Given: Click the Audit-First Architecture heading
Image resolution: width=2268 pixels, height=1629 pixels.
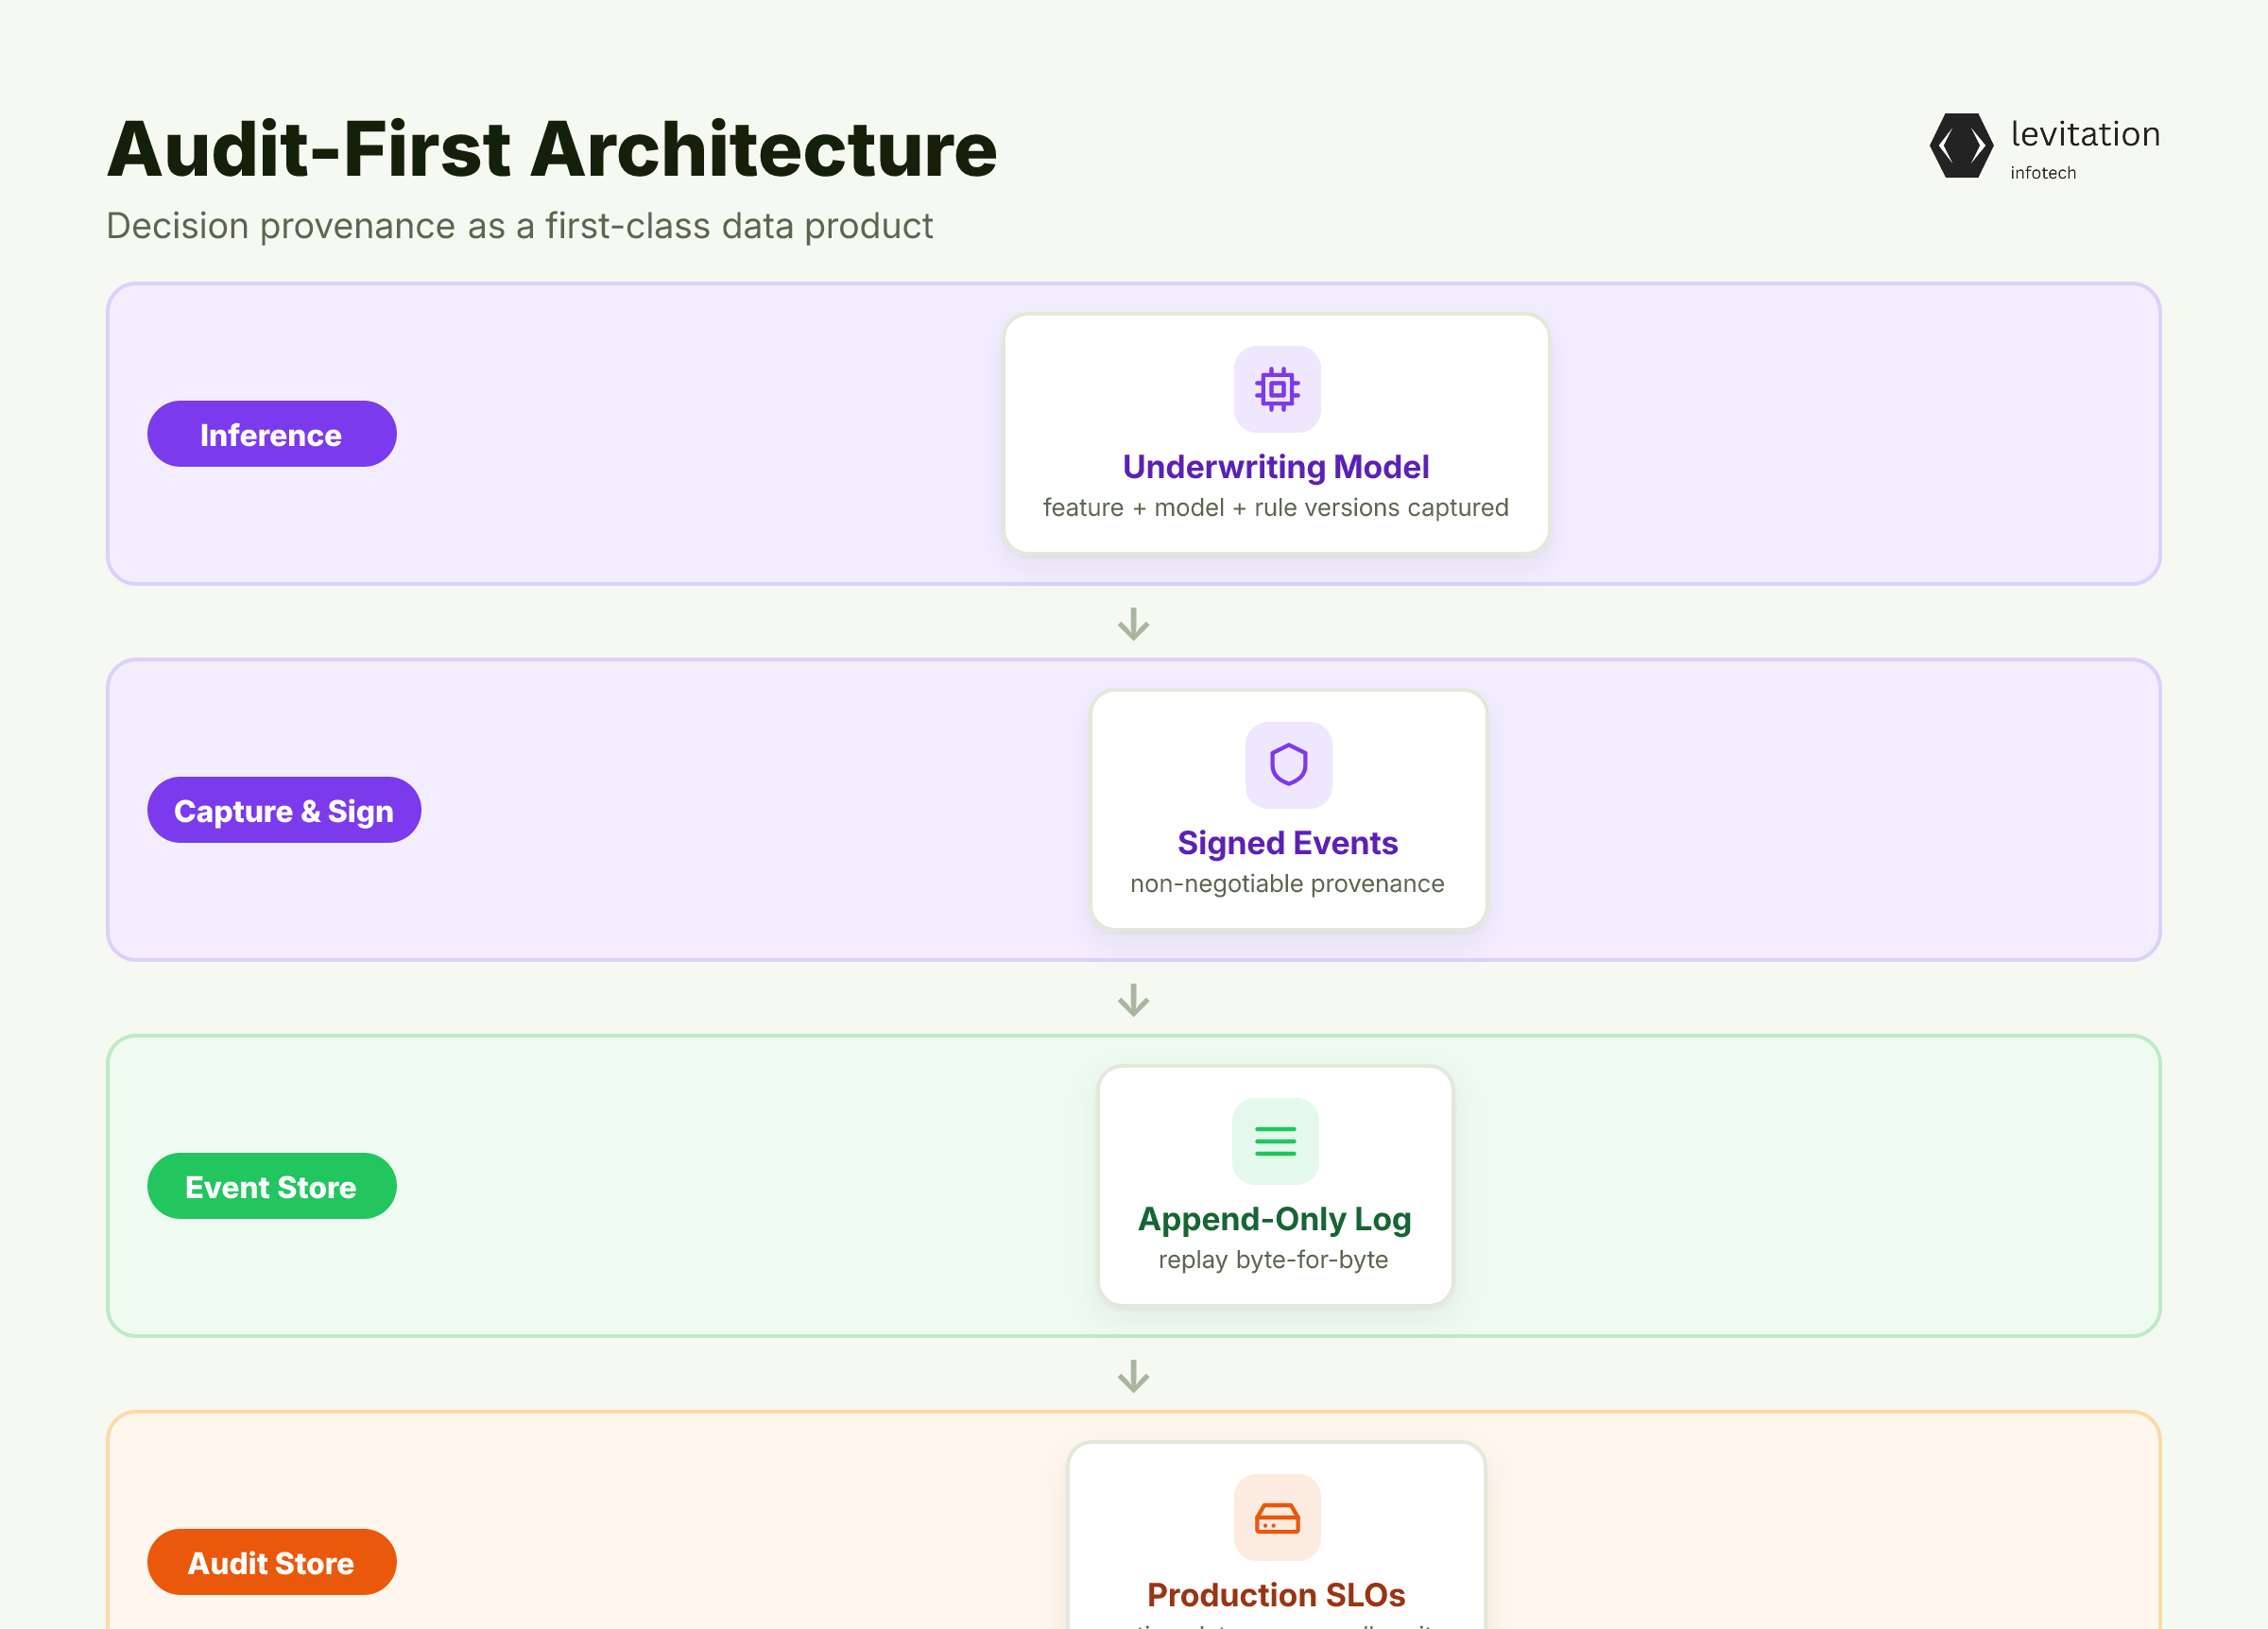Looking at the screenshot, I should pyautogui.click(x=552, y=149).
